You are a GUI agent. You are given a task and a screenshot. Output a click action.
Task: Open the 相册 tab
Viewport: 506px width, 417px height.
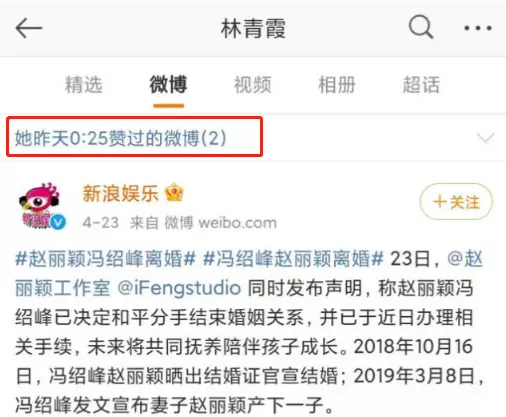tap(337, 84)
